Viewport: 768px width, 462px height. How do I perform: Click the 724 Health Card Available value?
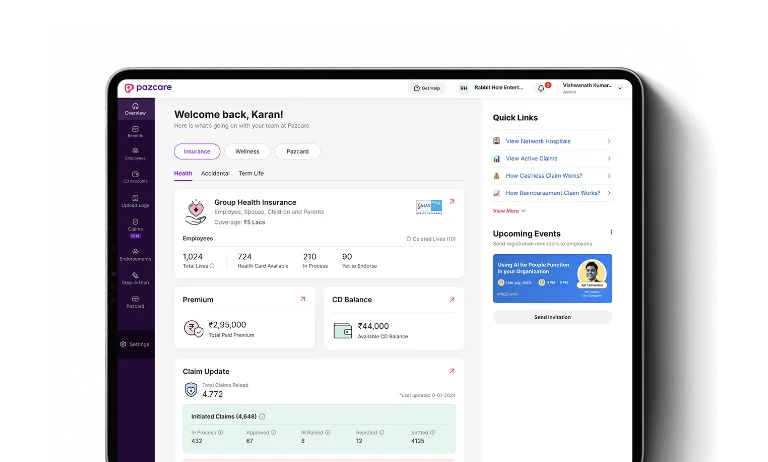pos(244,257)
